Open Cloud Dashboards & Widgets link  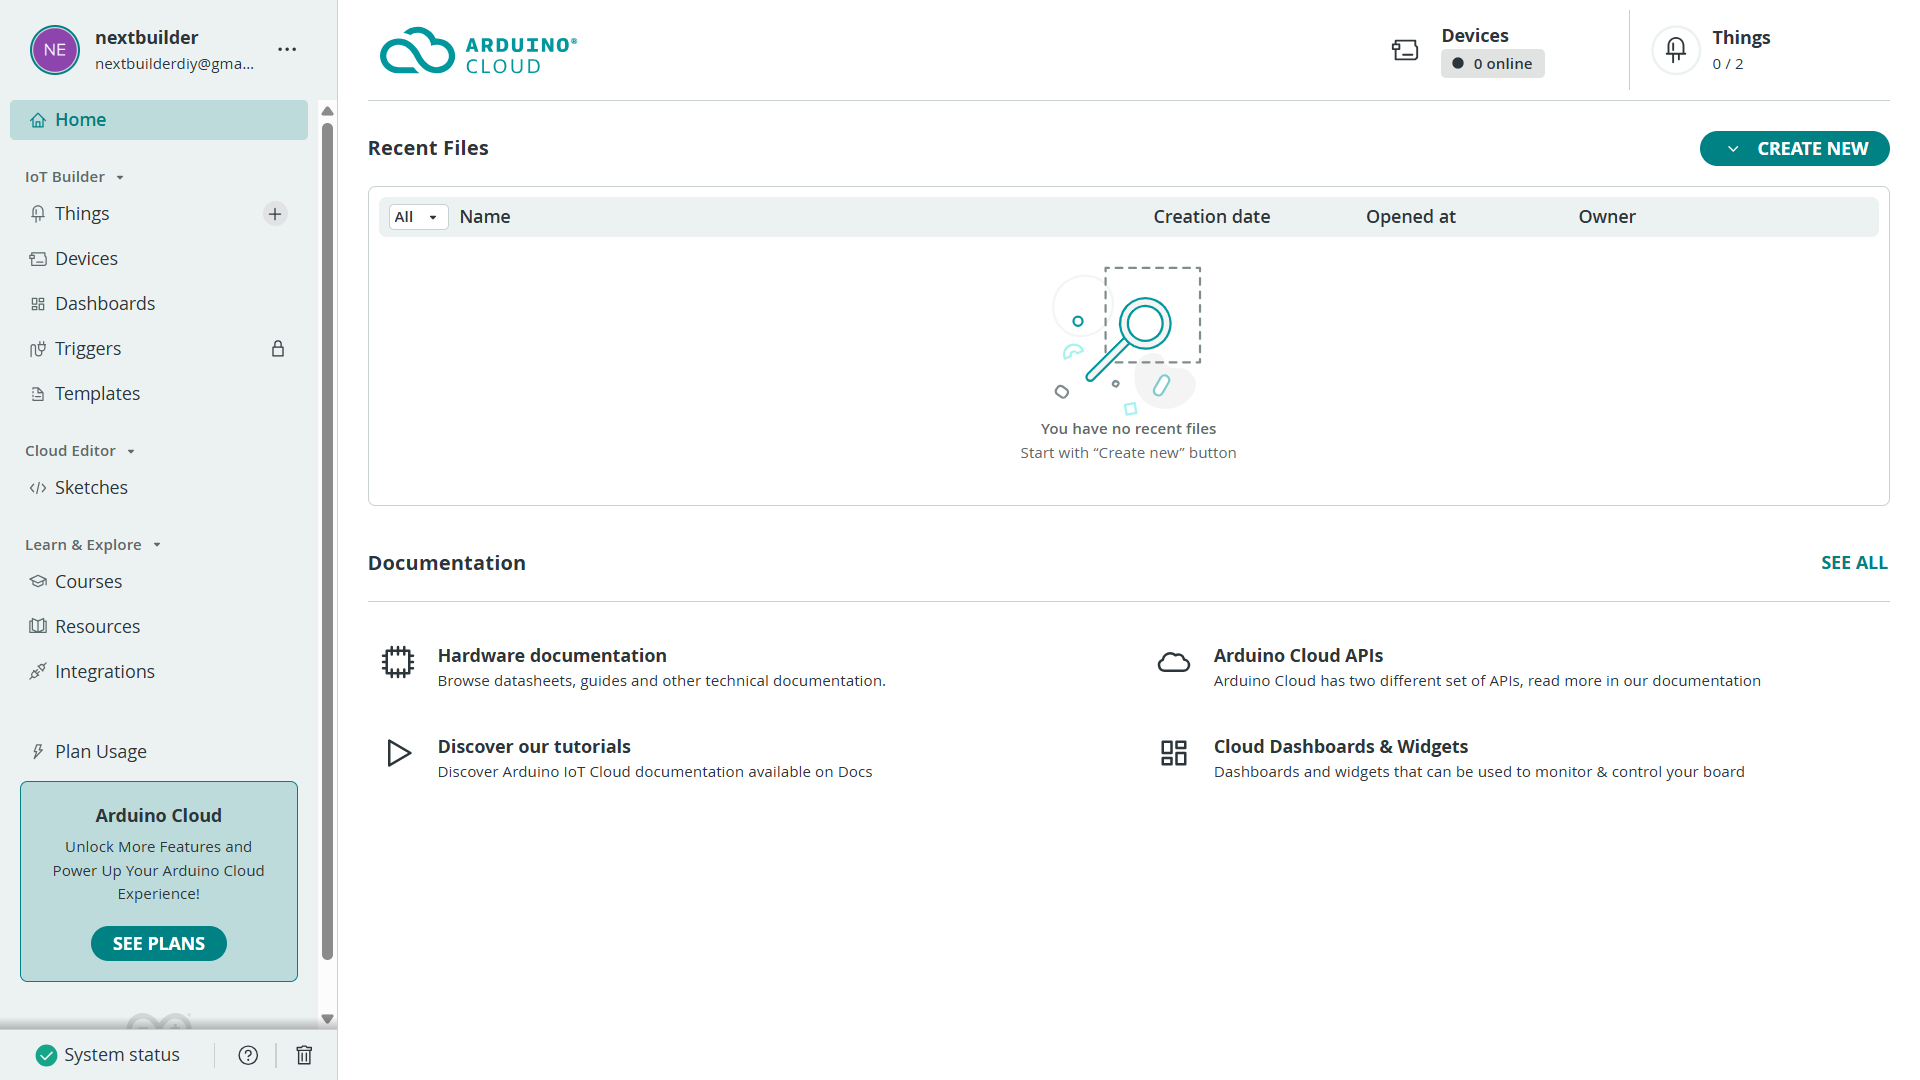[x=1341, y=747]
